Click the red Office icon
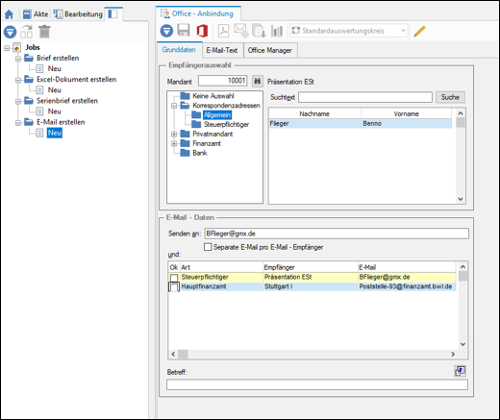The image size is (500, 420). [x=202, y=31]
